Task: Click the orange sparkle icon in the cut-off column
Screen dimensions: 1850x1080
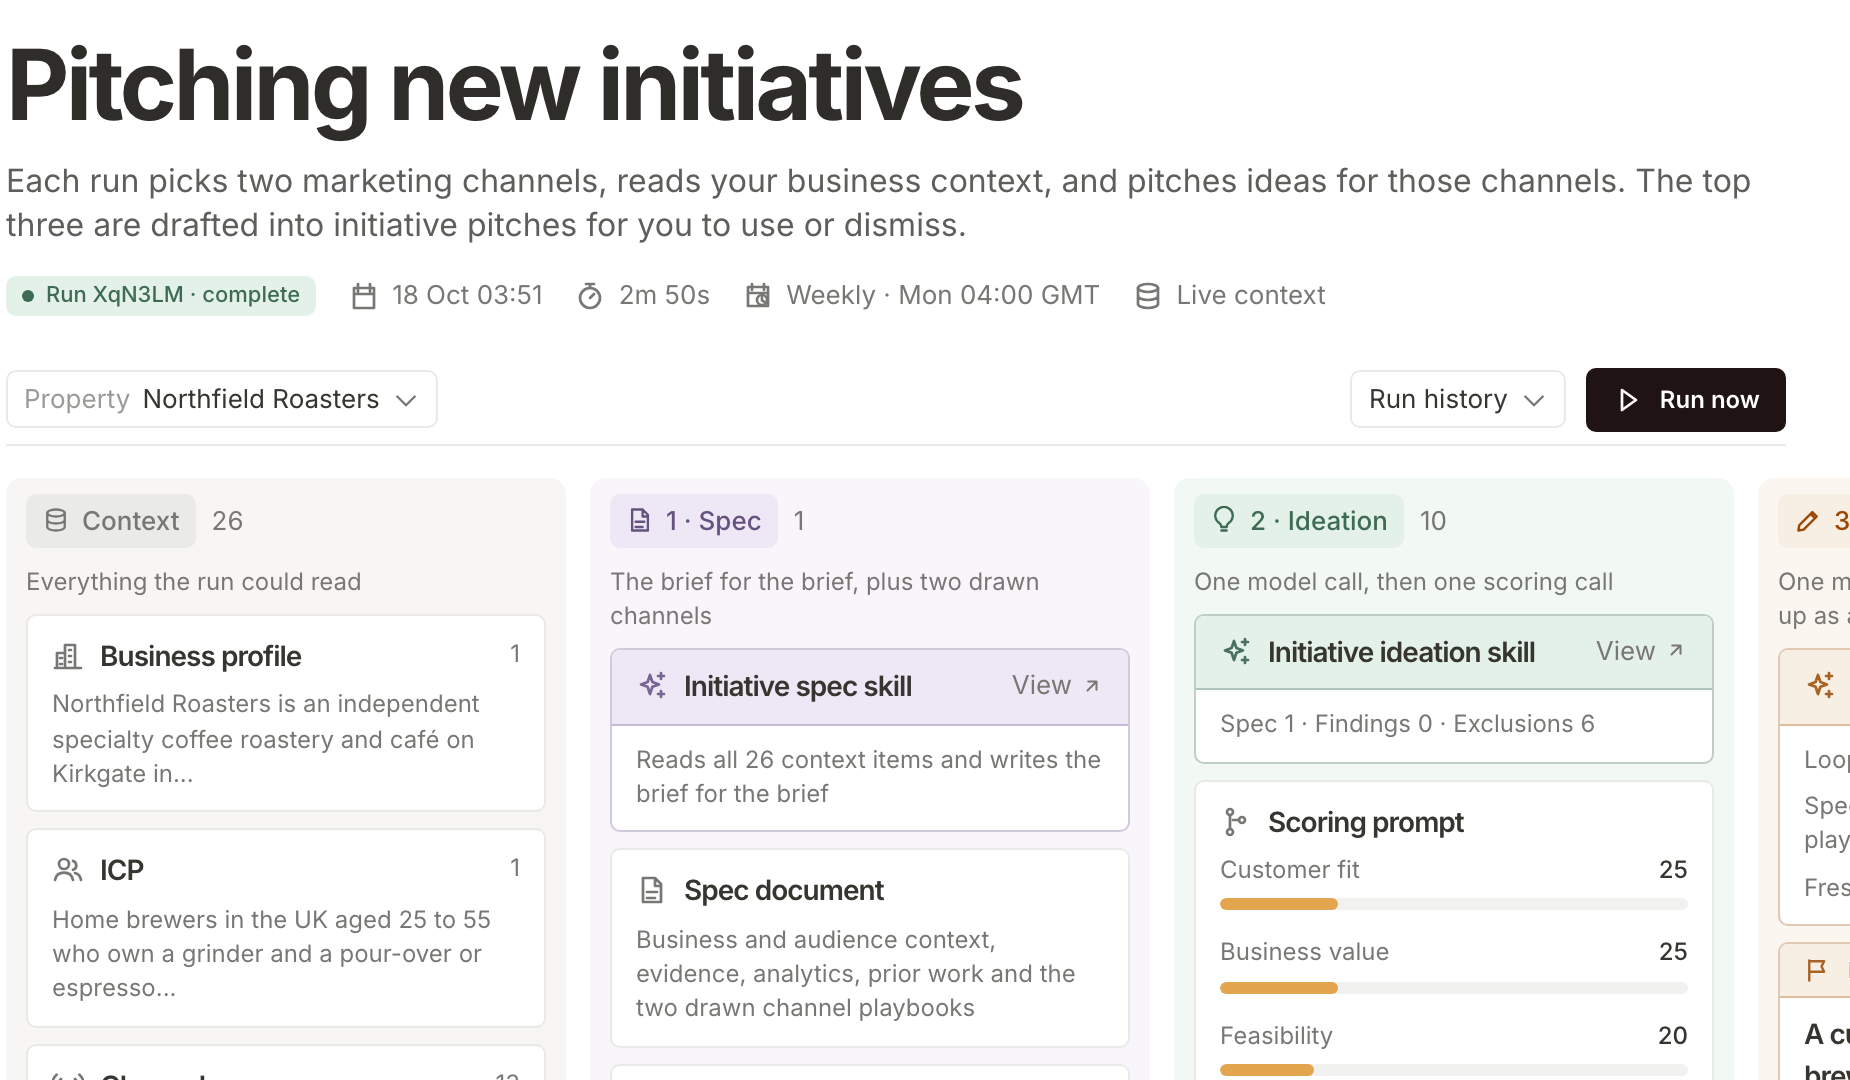Action: (x=1821, y=685)
